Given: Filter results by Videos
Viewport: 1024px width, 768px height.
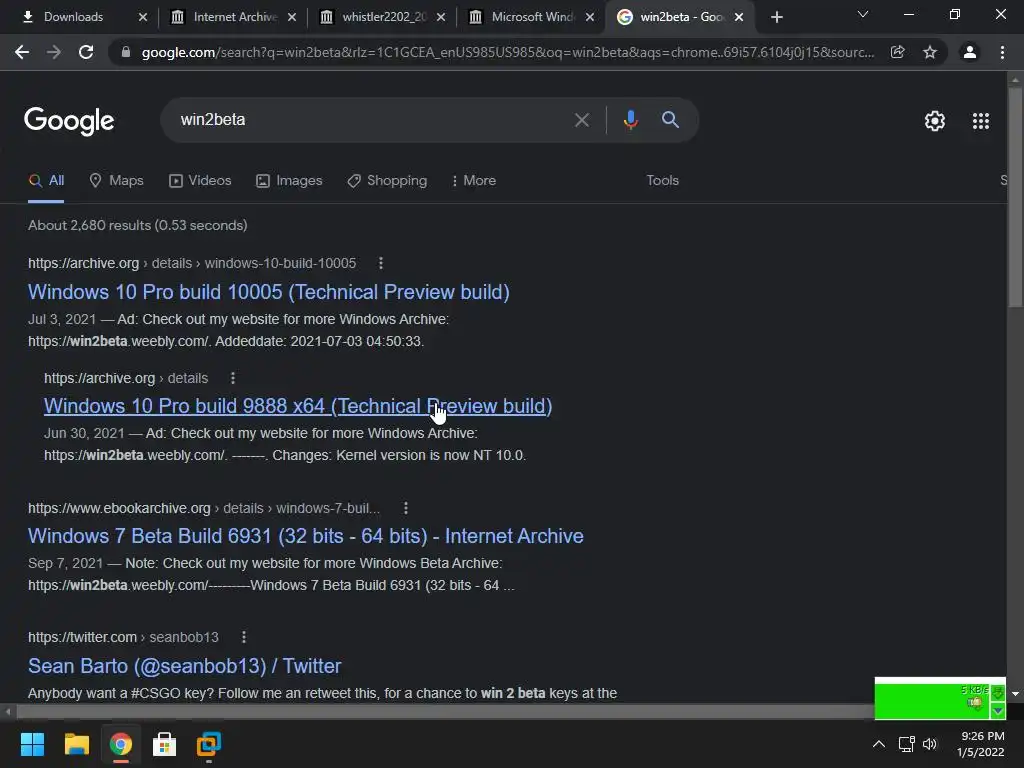Looking at the screenshot, I should click(x=200, y=181).
